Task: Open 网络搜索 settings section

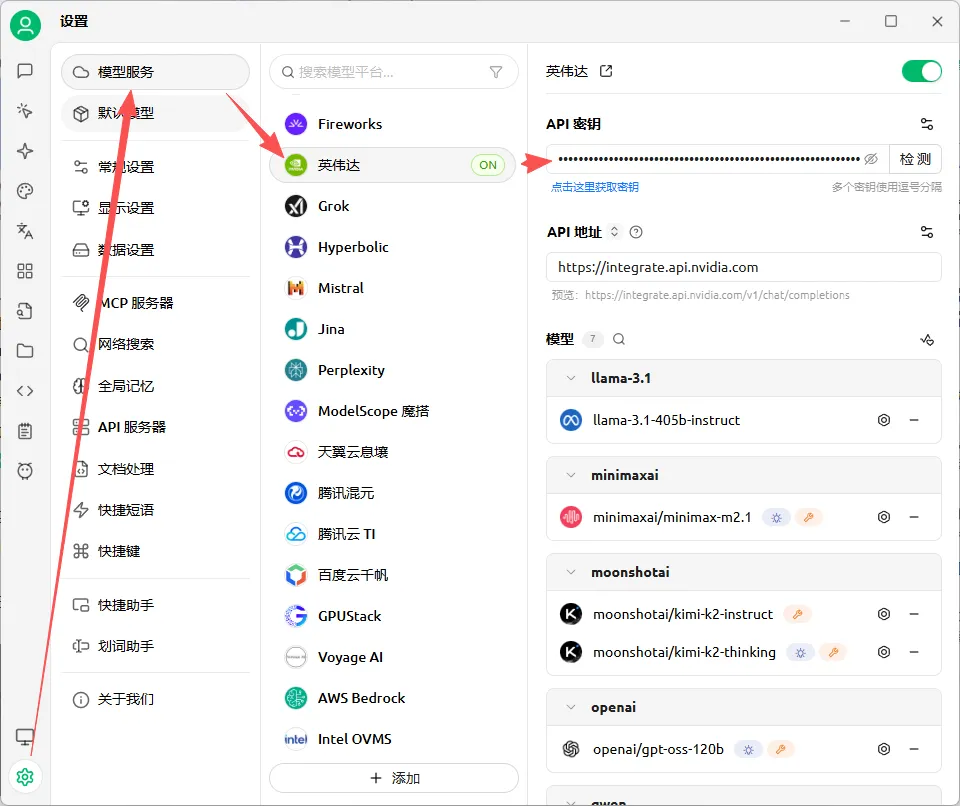Action: pos(156,344)
